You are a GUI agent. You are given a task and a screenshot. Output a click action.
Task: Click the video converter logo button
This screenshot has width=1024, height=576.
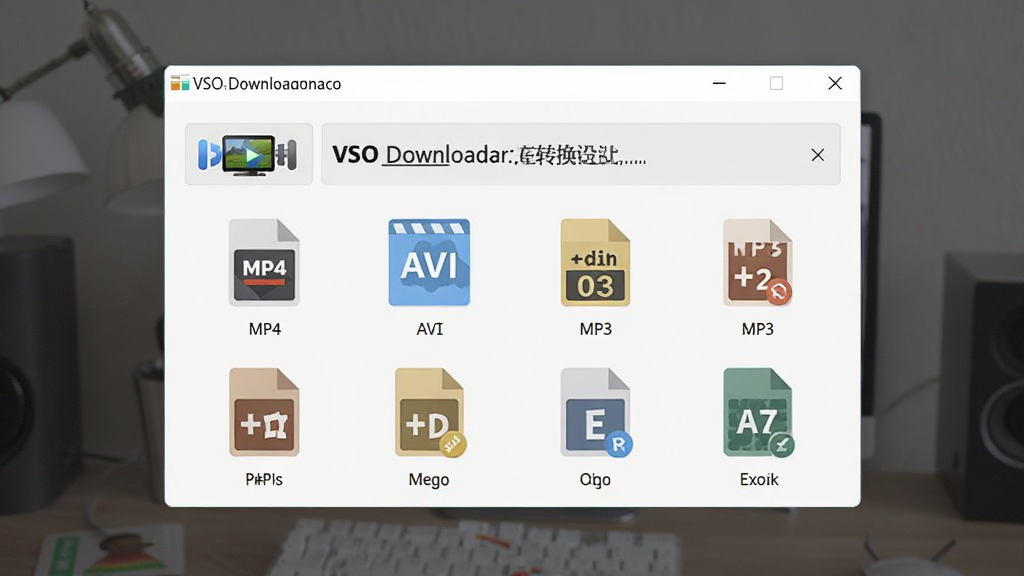click(x=249, y=154)
